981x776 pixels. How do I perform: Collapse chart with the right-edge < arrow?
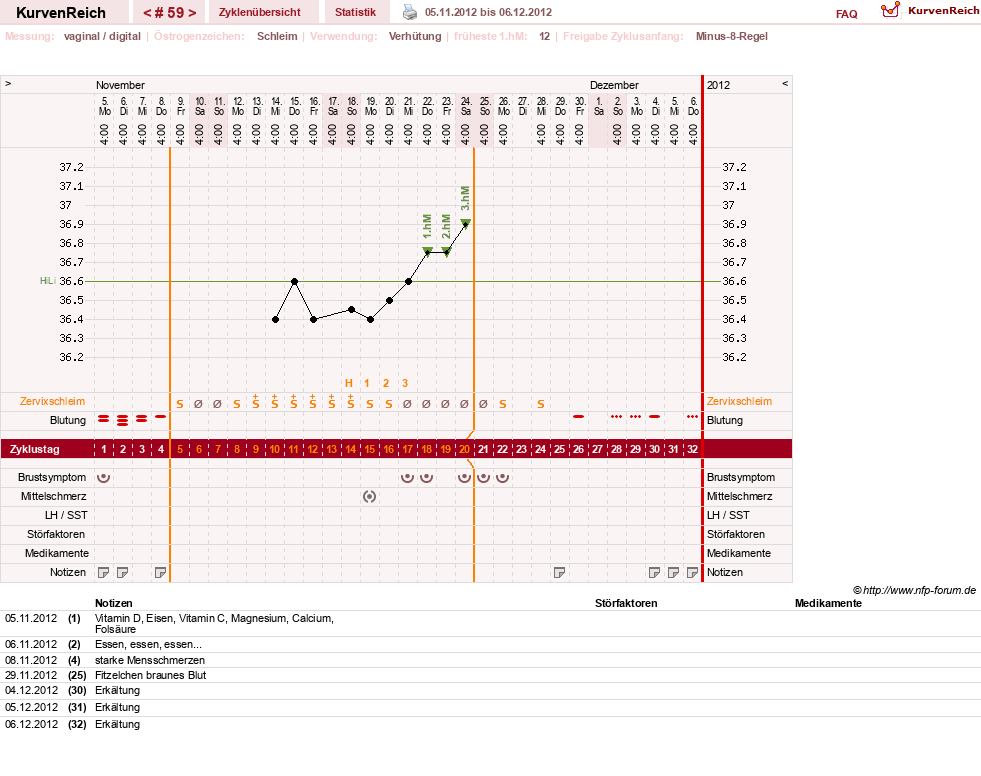pos(785,83)
